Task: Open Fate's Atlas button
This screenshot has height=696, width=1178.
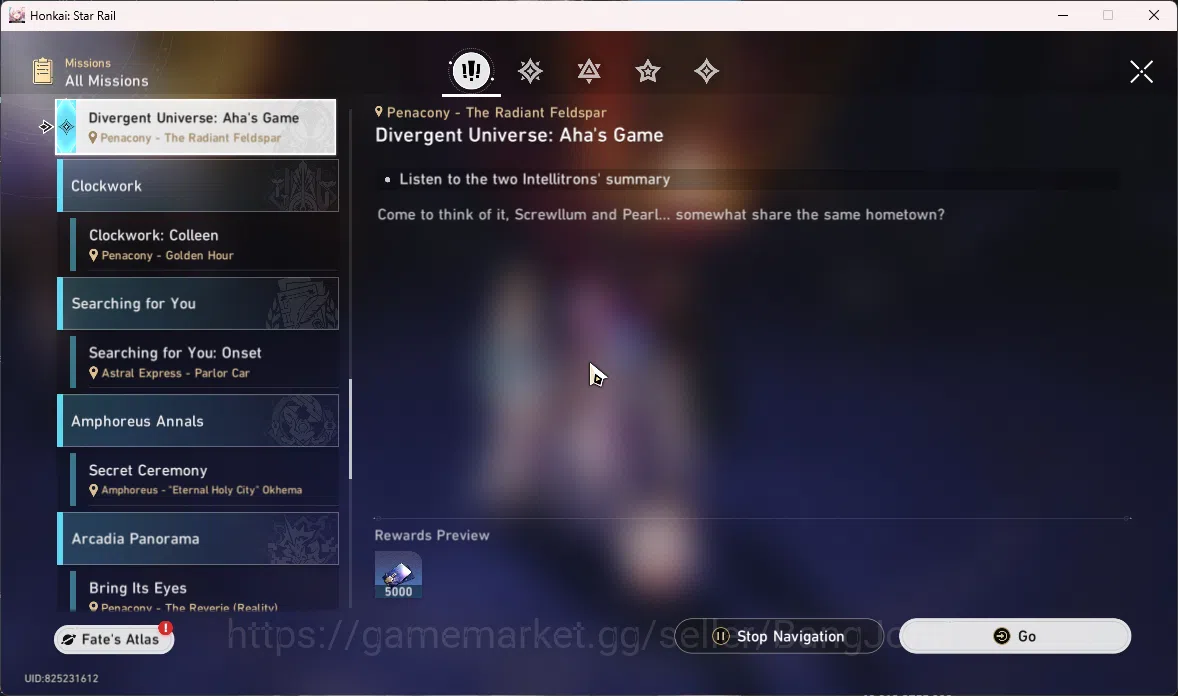Action: [113, 639]
